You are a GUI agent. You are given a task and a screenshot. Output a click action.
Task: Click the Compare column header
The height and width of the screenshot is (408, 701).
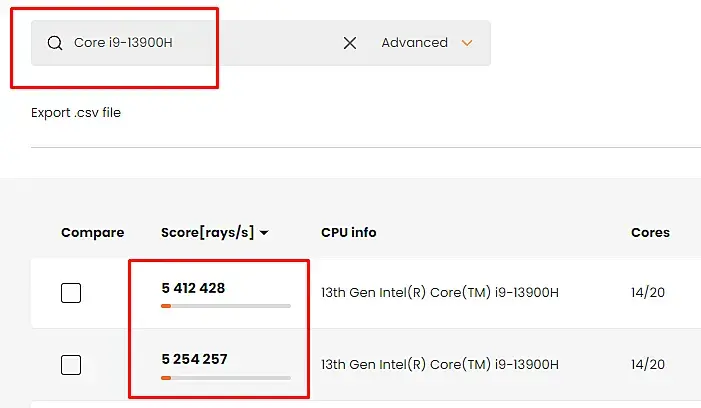click(92, 232)
